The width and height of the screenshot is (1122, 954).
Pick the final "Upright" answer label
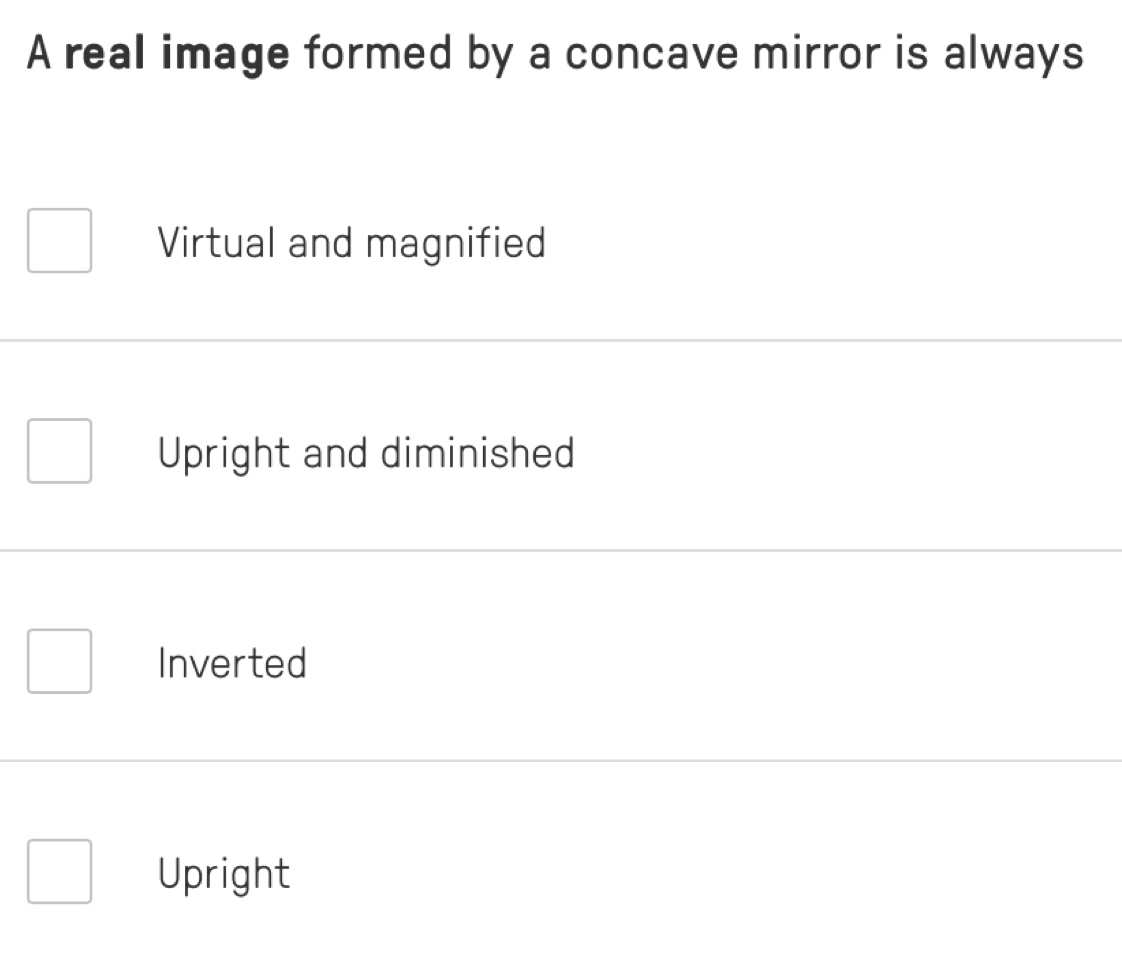(224, 875)
